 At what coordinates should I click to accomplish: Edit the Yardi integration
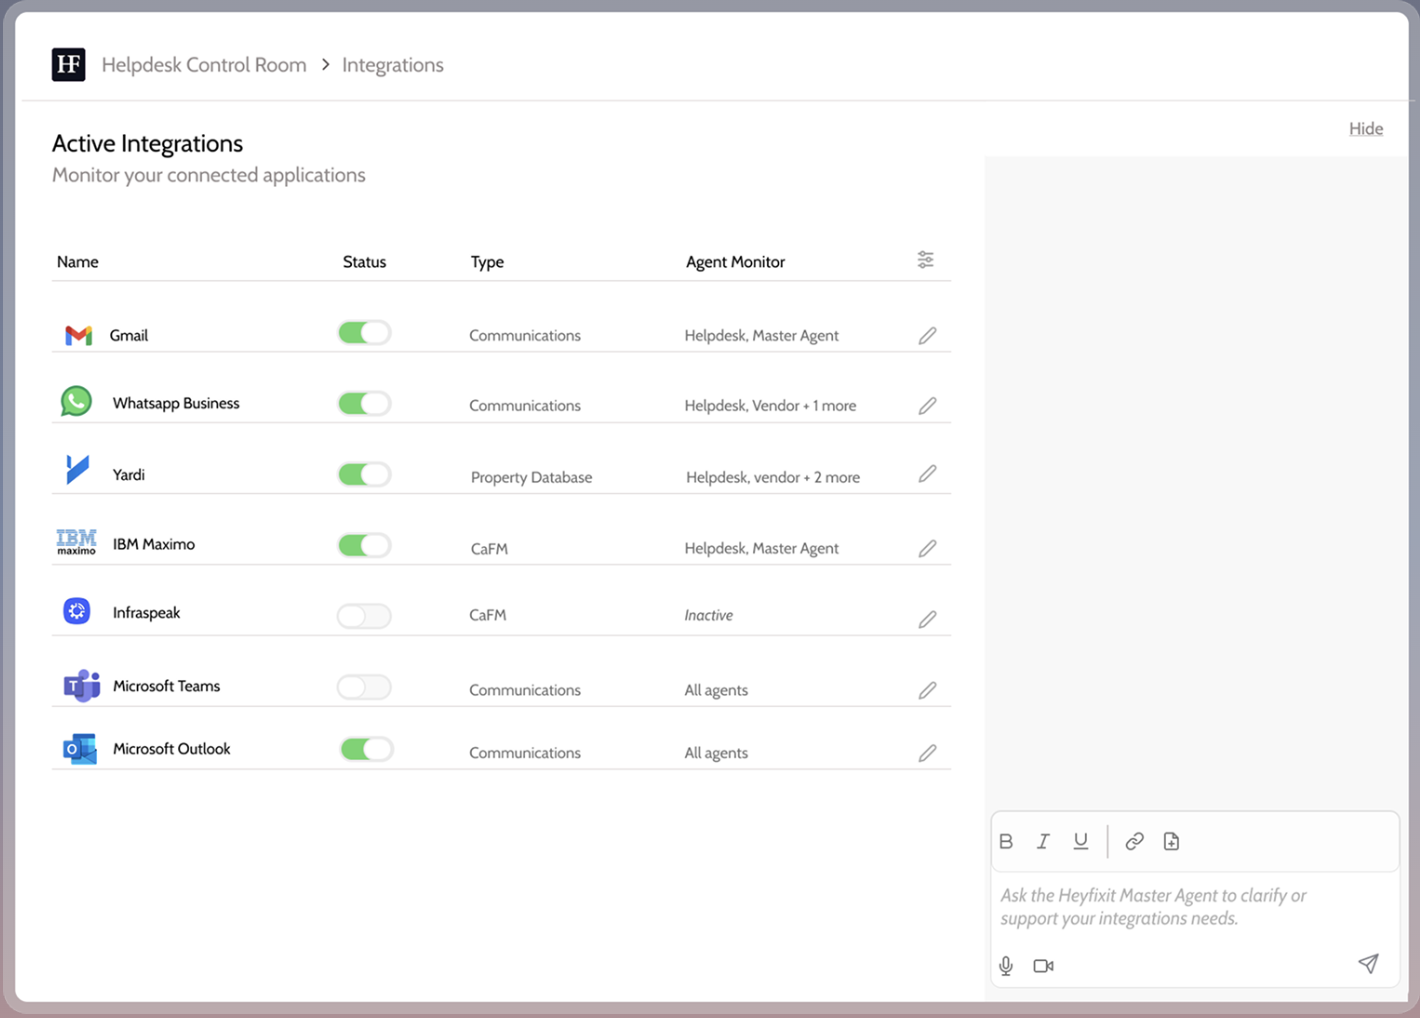tap(928, 473)
